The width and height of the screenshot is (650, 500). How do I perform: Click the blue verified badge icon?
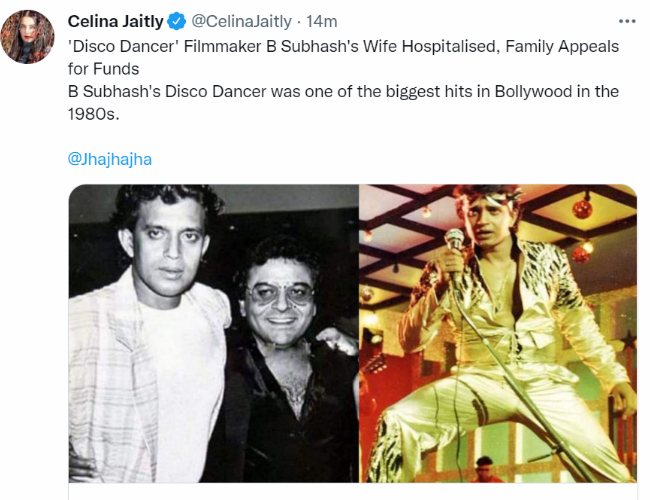click(x=177, y=21)
